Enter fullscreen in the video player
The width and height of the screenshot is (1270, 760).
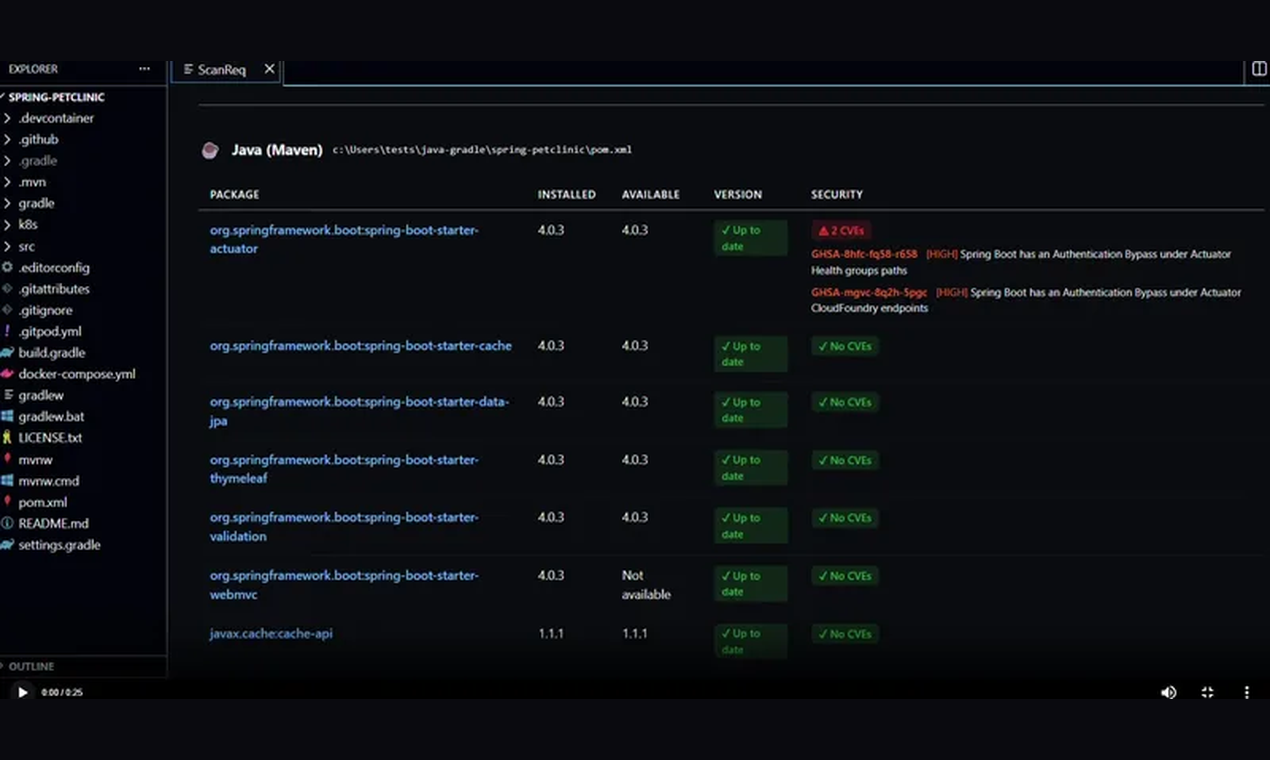coord(1207,692)
